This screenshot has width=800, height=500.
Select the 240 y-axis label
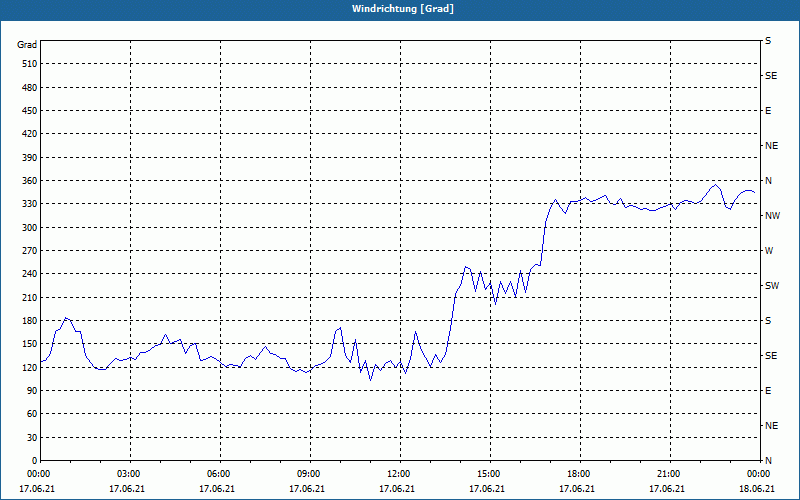(x=30, y=274)
